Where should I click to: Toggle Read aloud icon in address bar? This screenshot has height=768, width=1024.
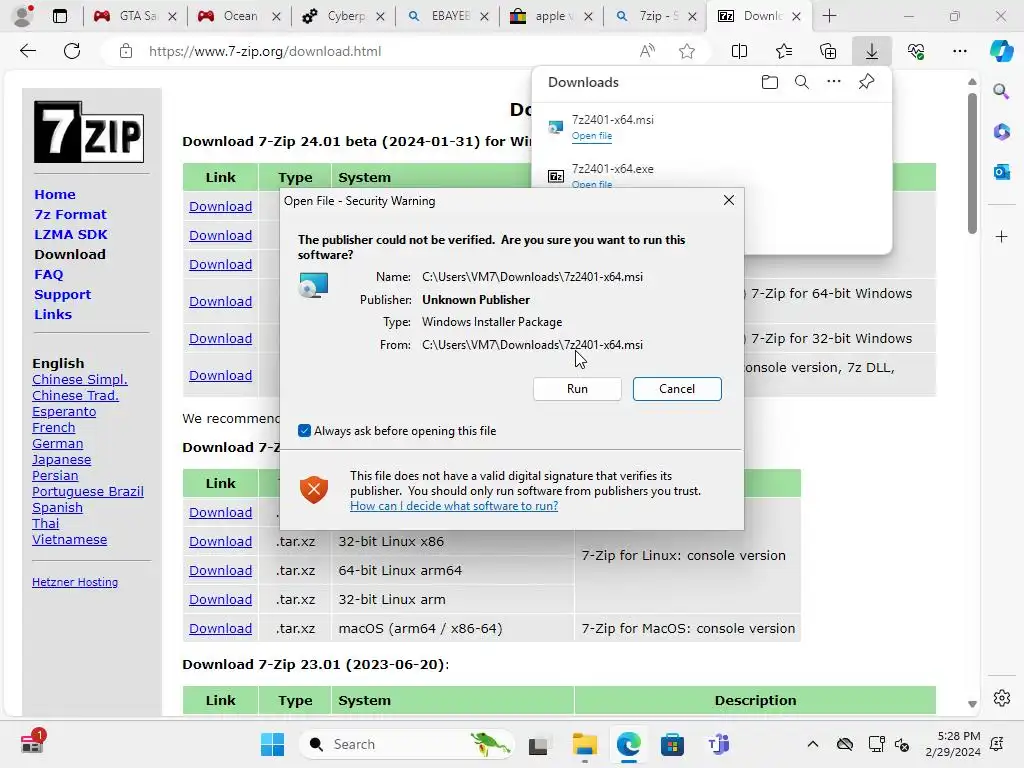tap(647, 51)
